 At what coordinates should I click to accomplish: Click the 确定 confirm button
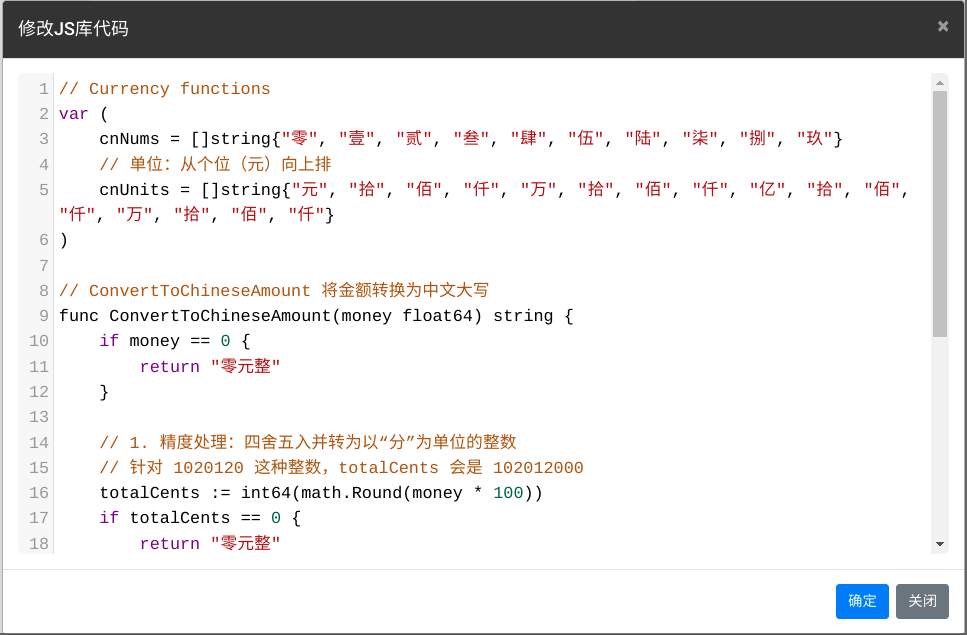(x=862, y=601)
